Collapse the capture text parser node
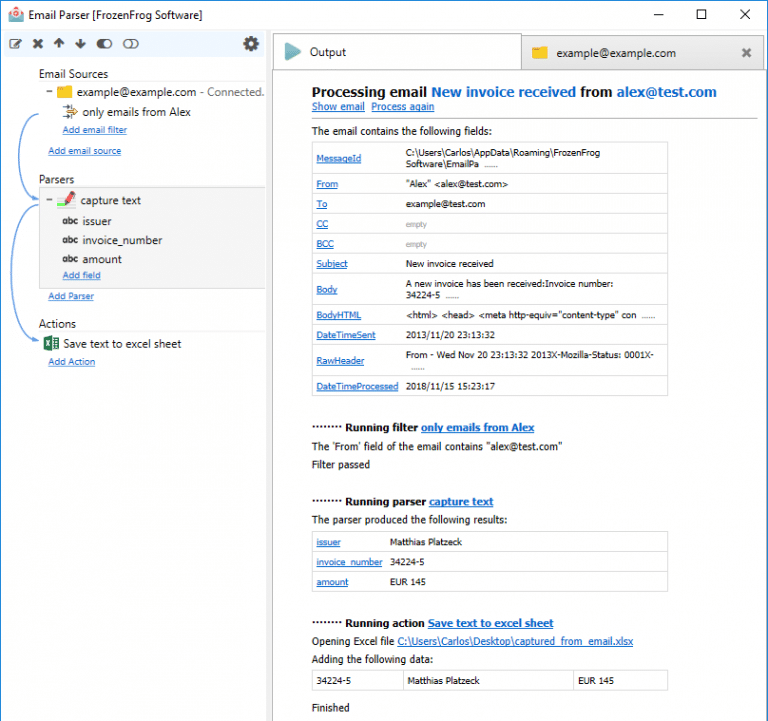Viewport: 768px width, 721px height. [x=49, y=200]
